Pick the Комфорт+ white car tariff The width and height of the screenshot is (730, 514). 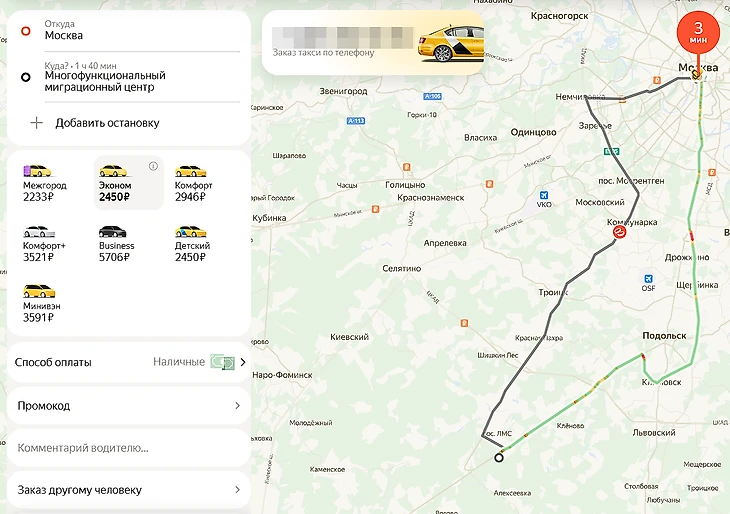tap(39, 231)
